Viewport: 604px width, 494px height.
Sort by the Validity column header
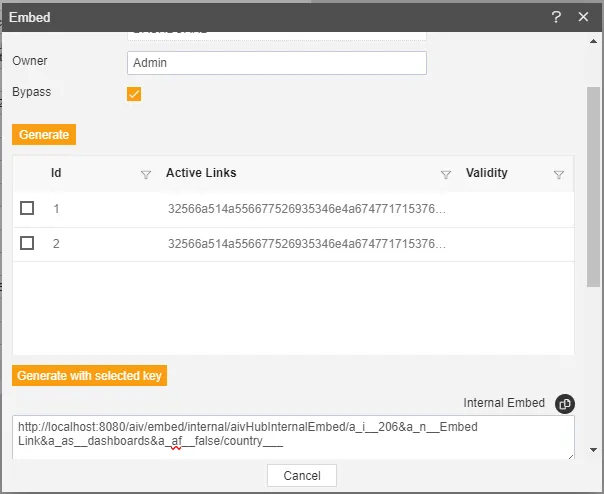coord(487,173)
